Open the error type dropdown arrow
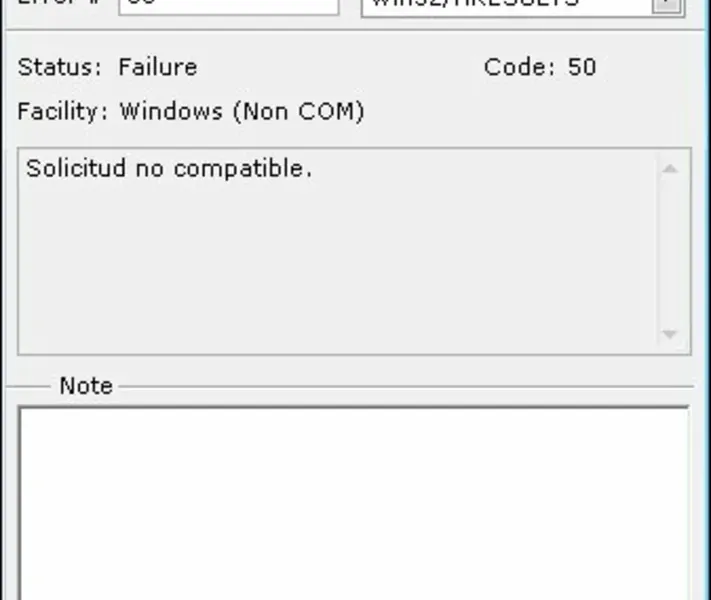The image size is (711, 600). point(666,5)
